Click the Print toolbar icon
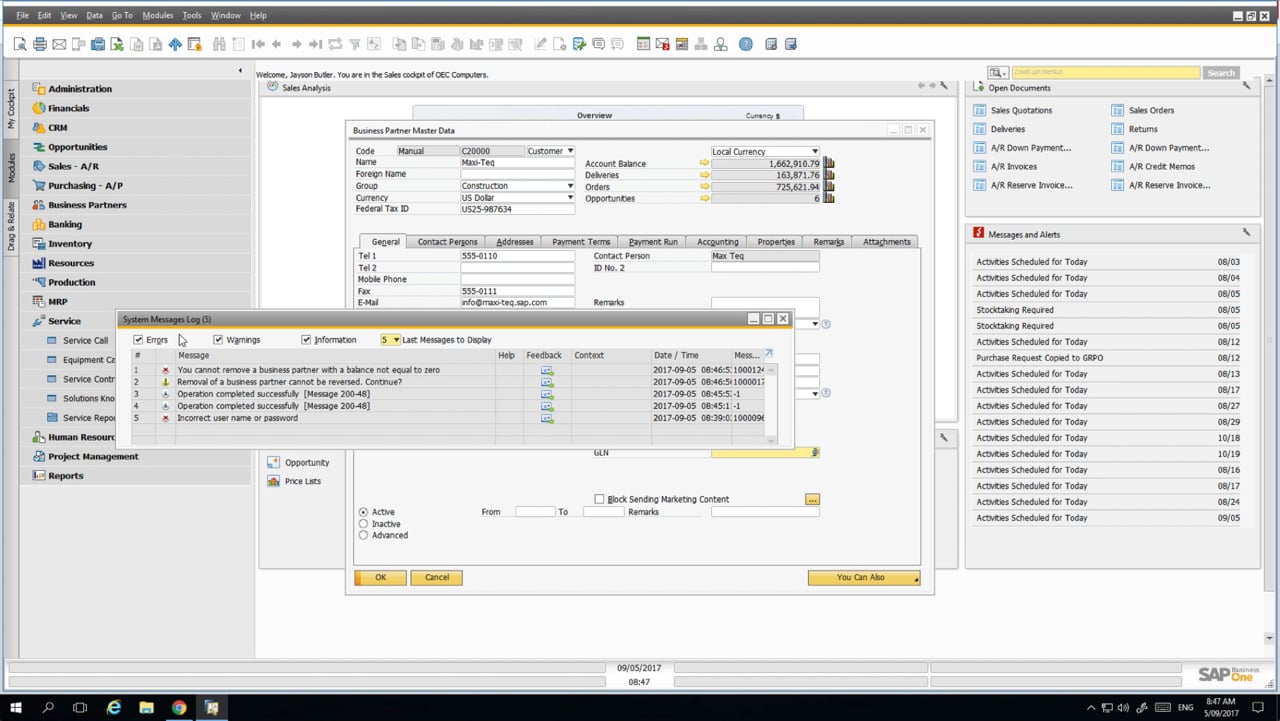 (40, 44)
